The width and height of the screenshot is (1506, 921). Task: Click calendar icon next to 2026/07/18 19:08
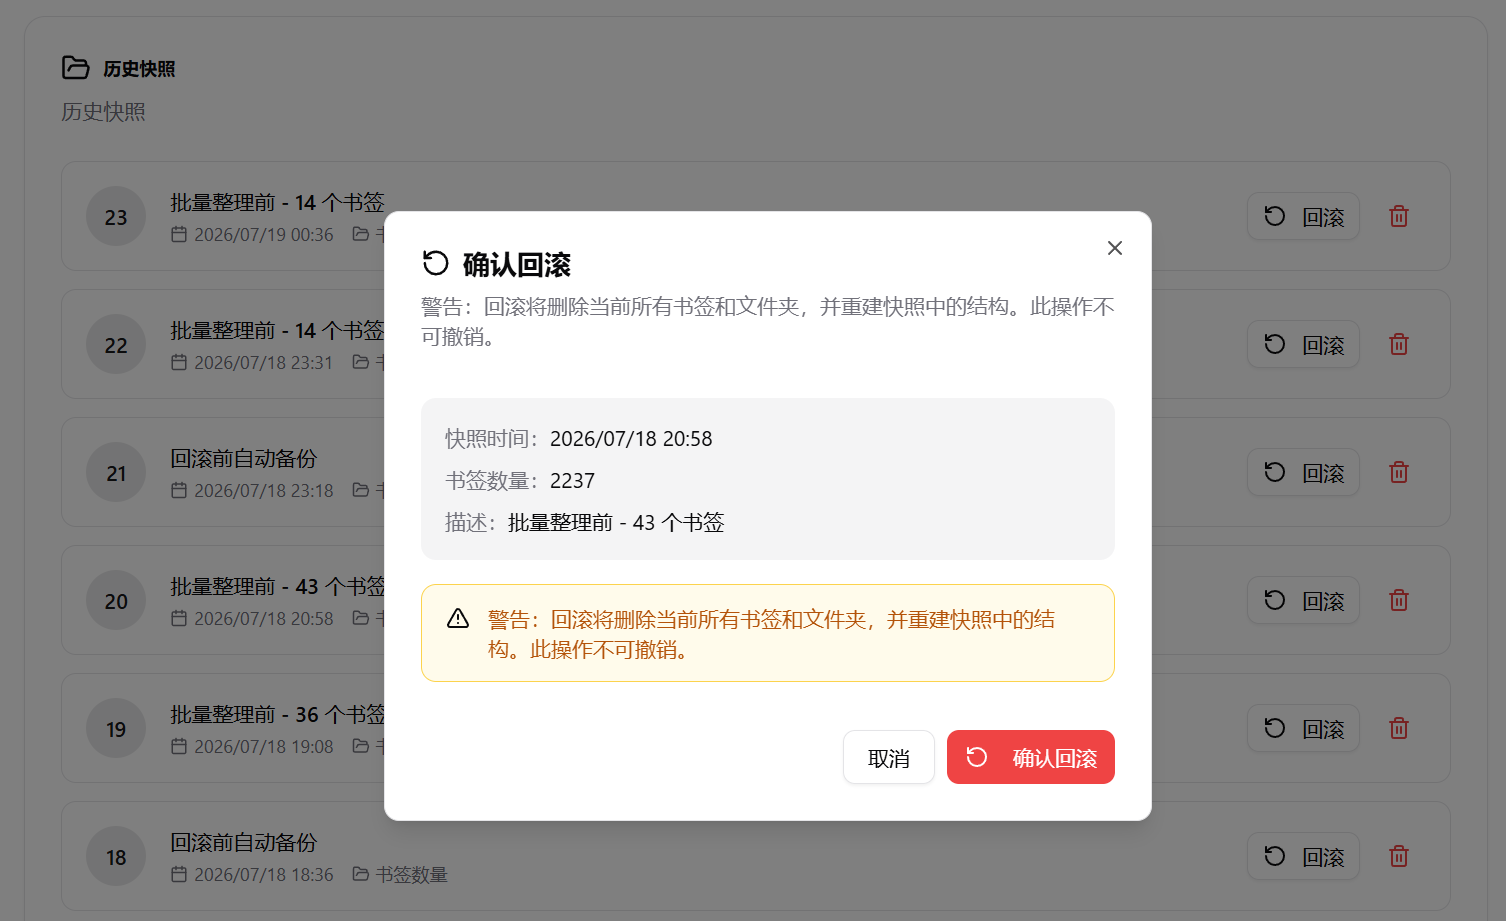pos(179,746)
